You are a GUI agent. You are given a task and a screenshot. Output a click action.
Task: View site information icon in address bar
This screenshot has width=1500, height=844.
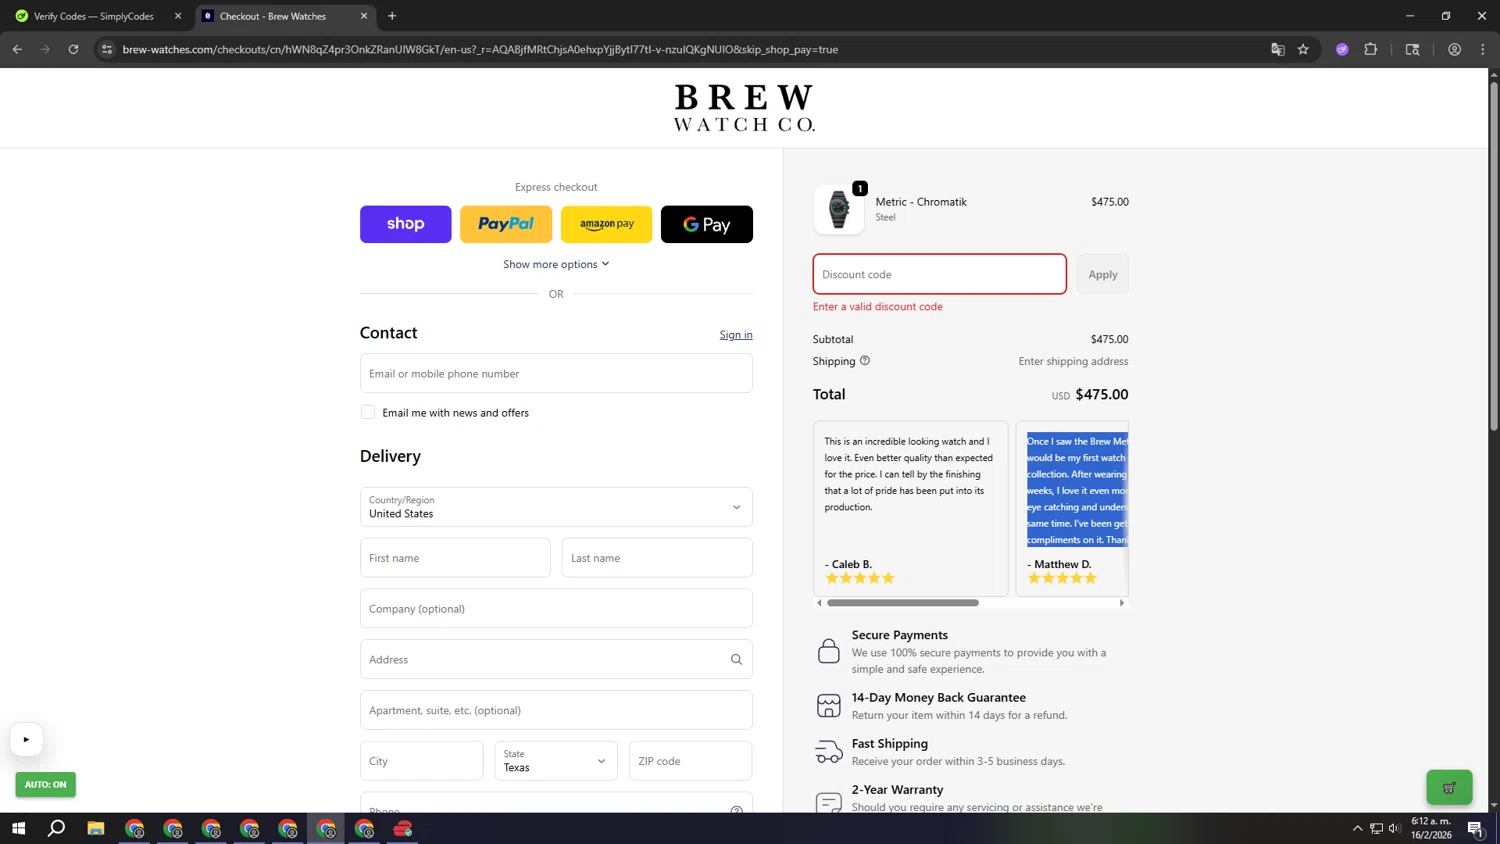[x=107, y=49]
